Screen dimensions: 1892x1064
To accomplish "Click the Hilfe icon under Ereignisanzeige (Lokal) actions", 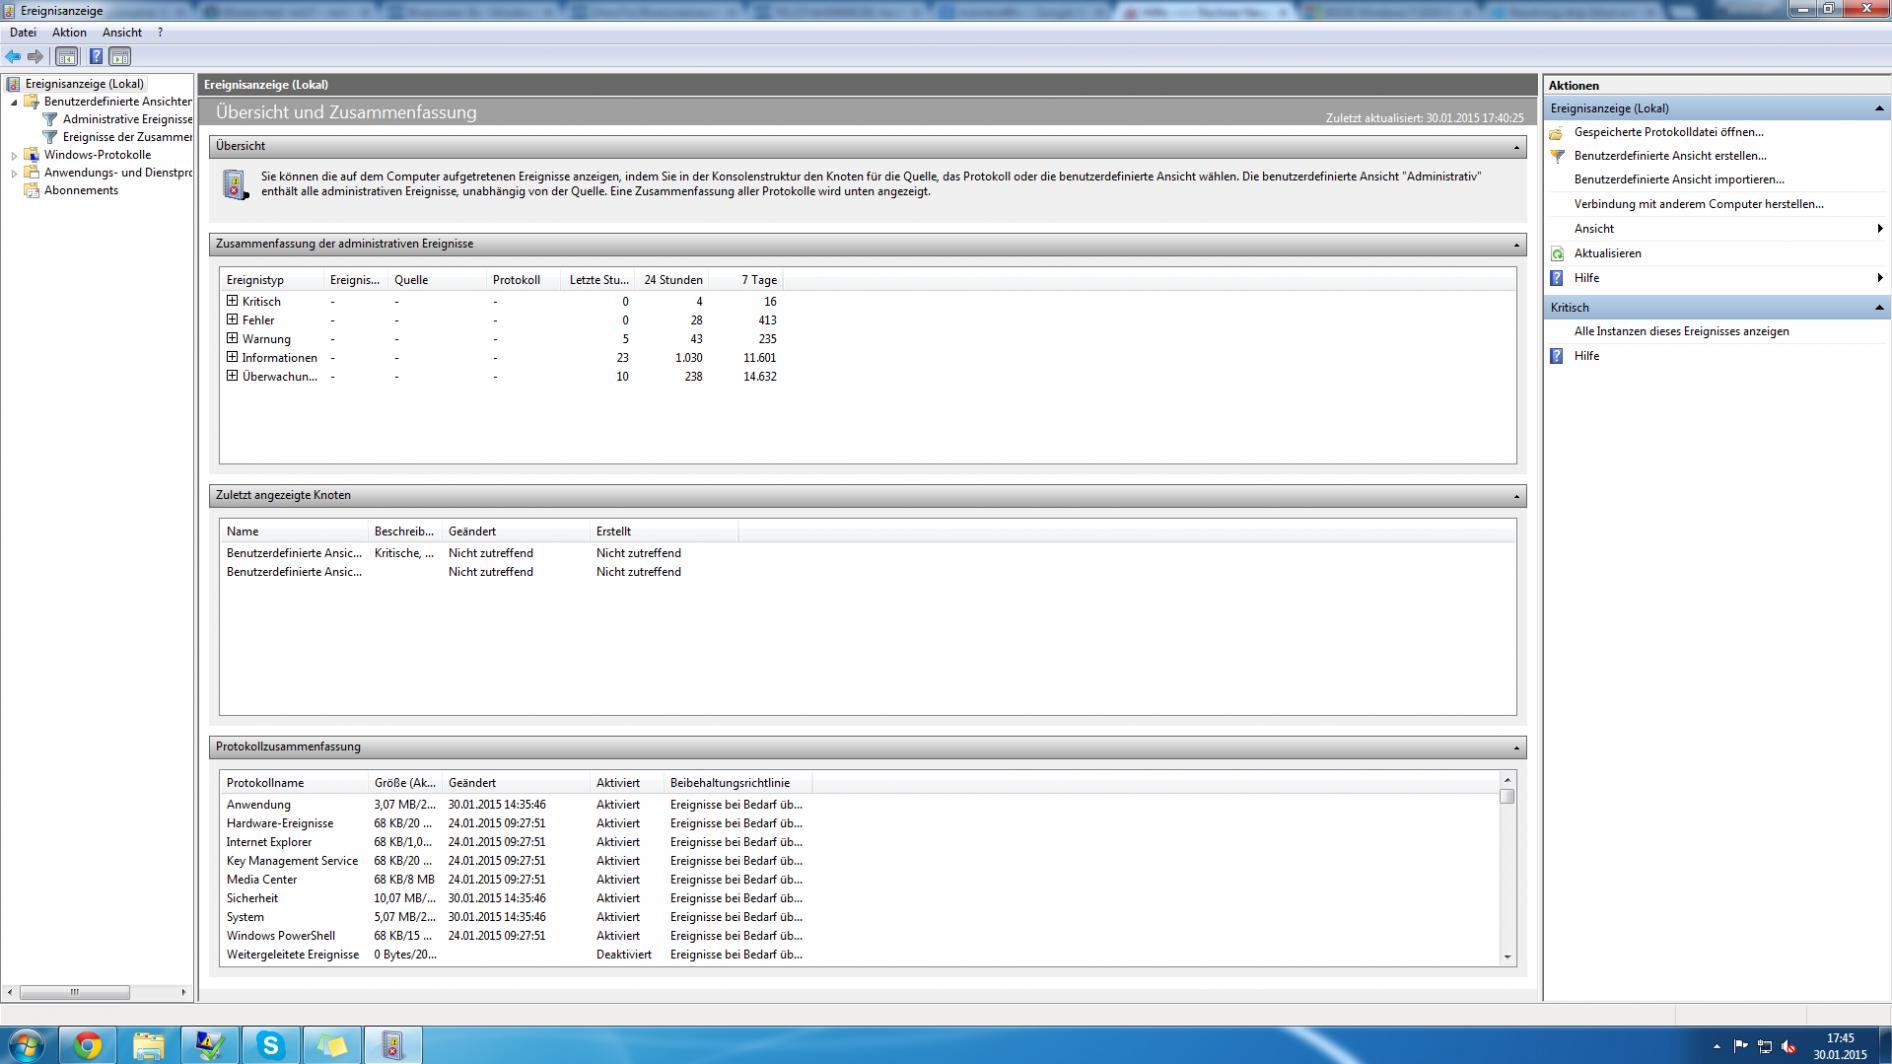I will 1557,278.
